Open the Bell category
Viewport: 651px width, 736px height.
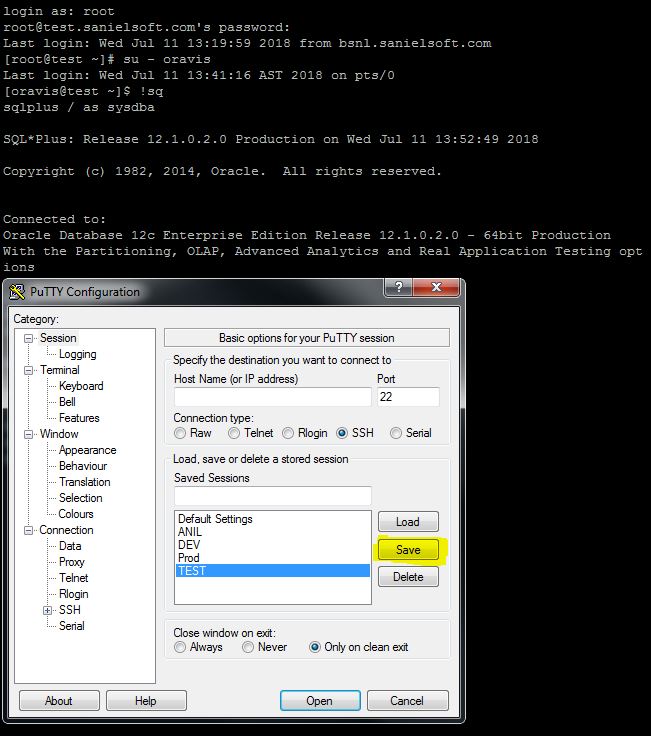[x=67, y=402]
